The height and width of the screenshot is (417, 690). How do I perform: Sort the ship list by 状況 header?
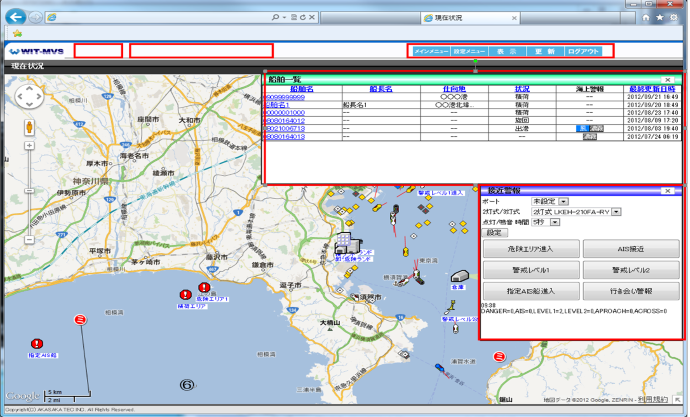coord(522,89)
